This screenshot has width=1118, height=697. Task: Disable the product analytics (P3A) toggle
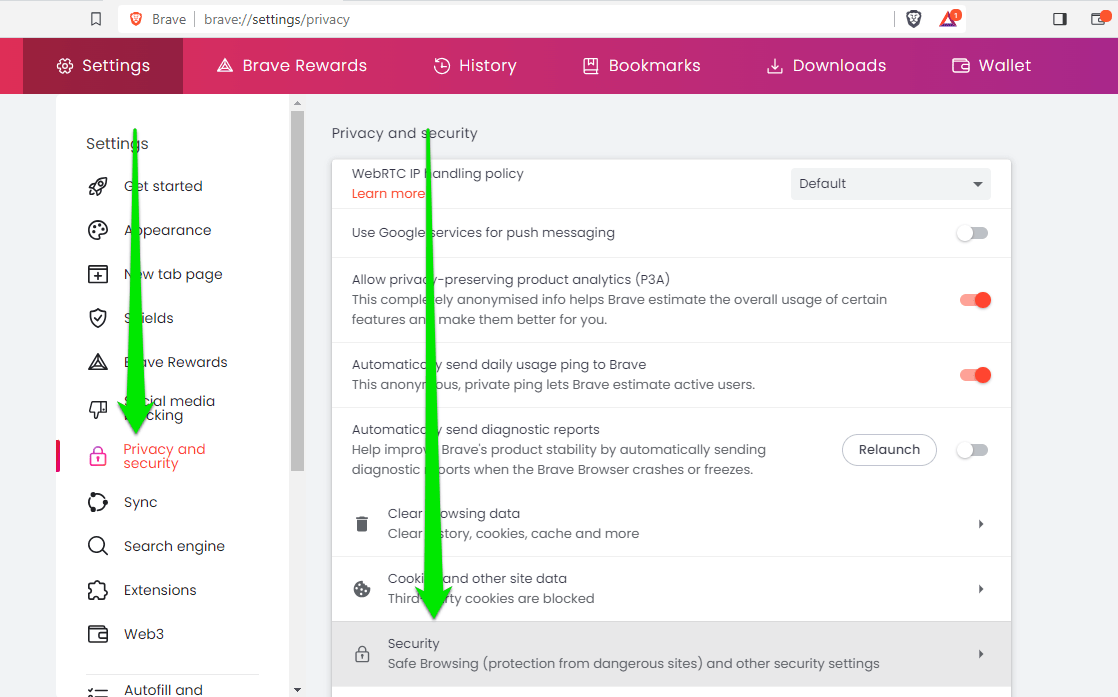[x=975, y=300]
